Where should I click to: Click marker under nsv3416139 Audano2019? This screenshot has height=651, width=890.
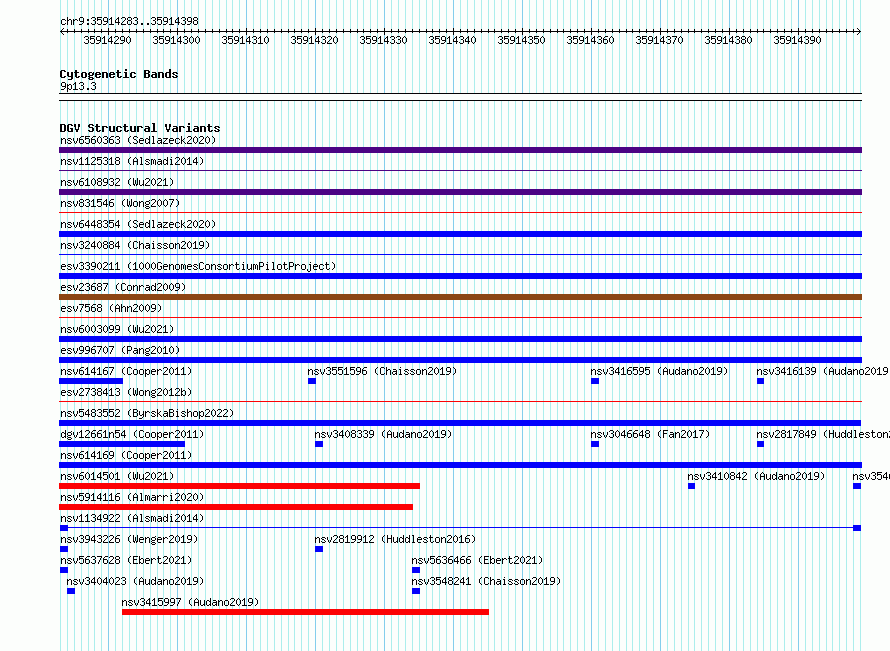point(761,381)
